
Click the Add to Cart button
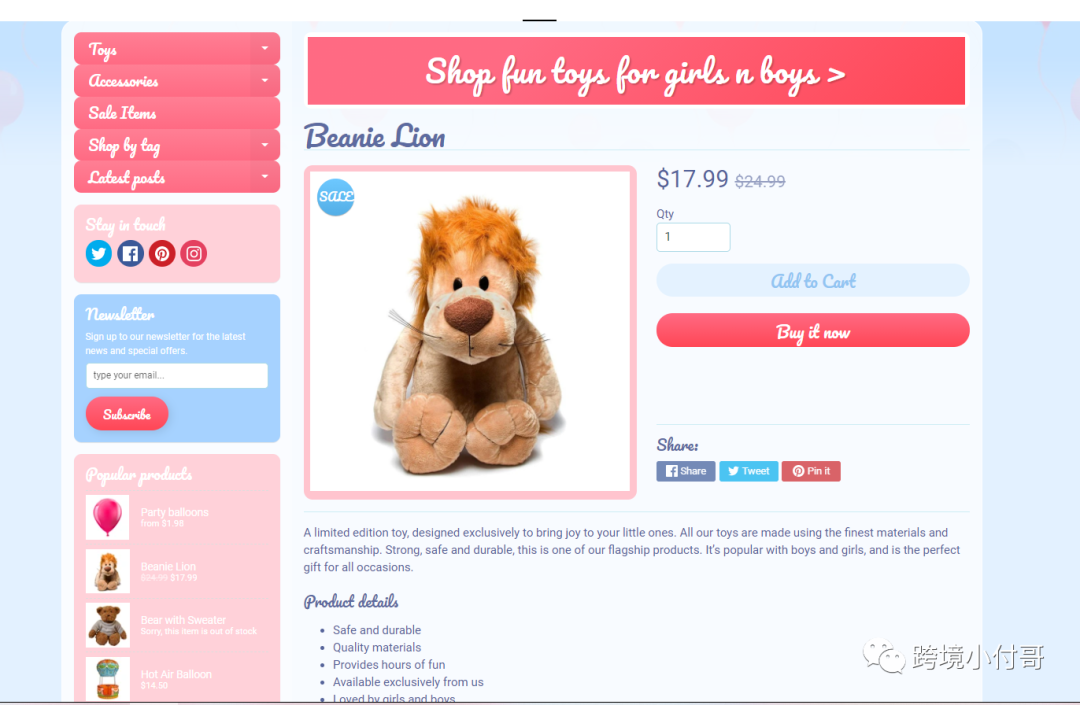(x=813, y=281)
